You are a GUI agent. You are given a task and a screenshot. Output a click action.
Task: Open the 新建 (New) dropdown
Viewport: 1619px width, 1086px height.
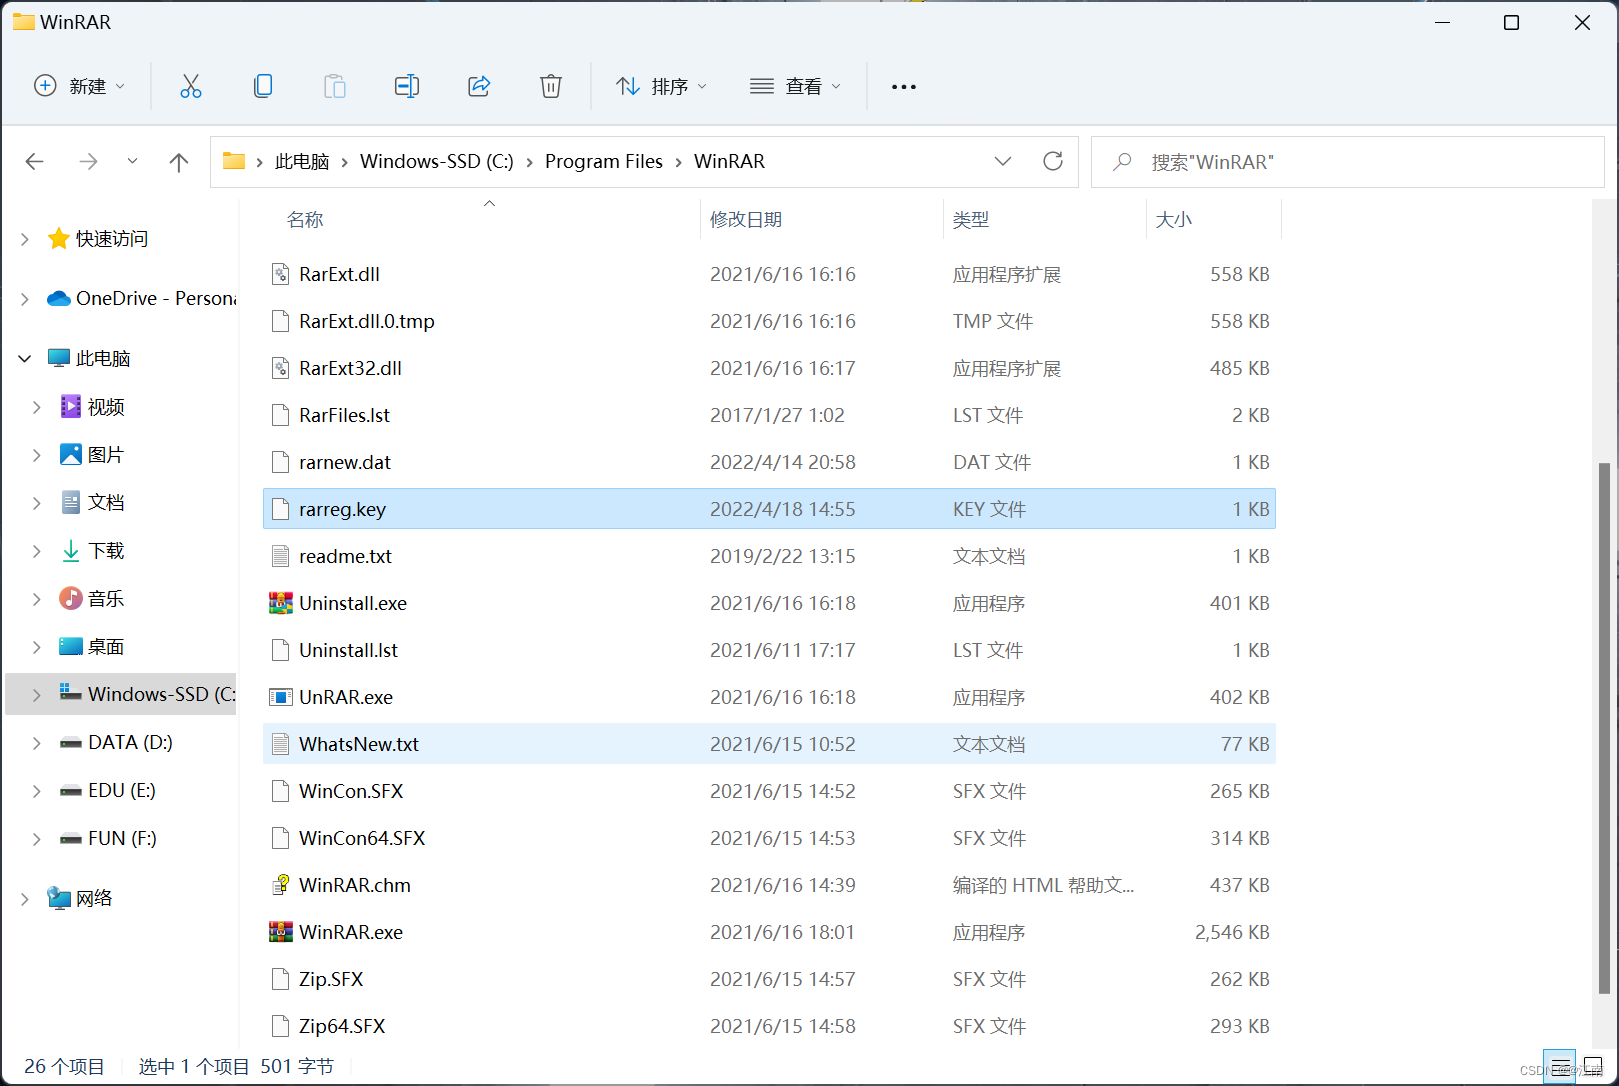[80, 86]
